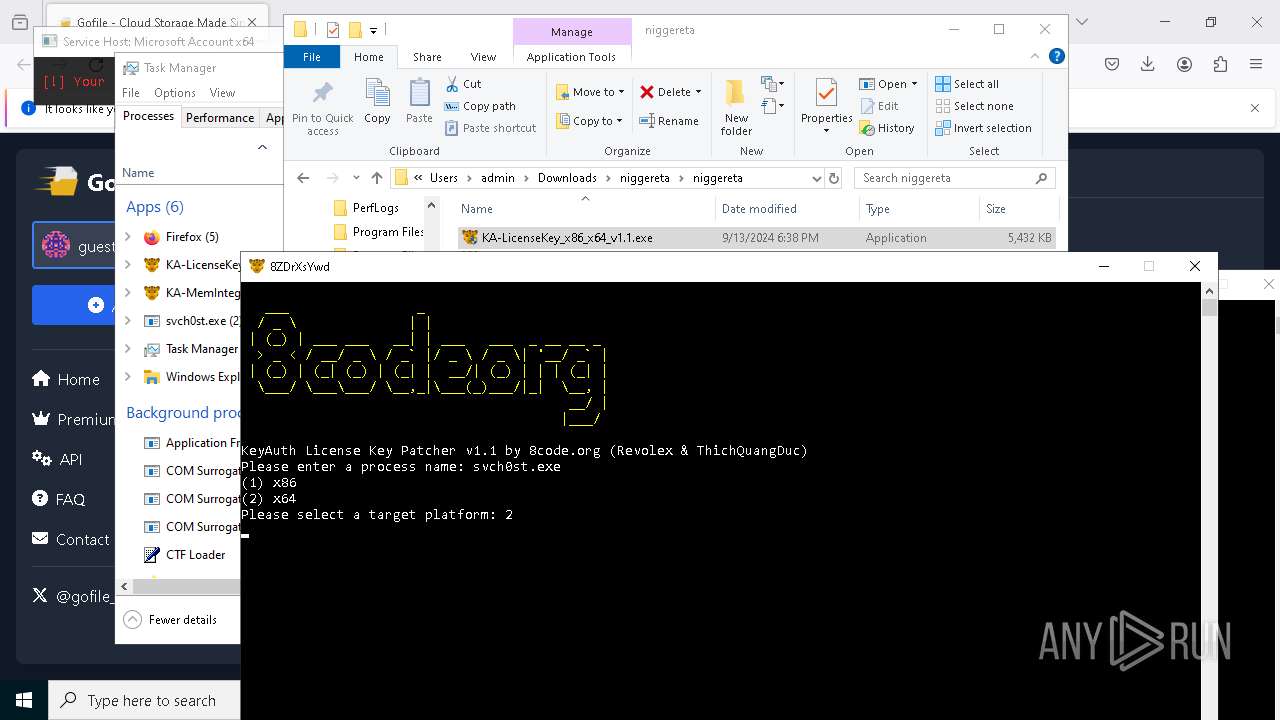Open Contact in Gofile sidebar

(70, 539)
